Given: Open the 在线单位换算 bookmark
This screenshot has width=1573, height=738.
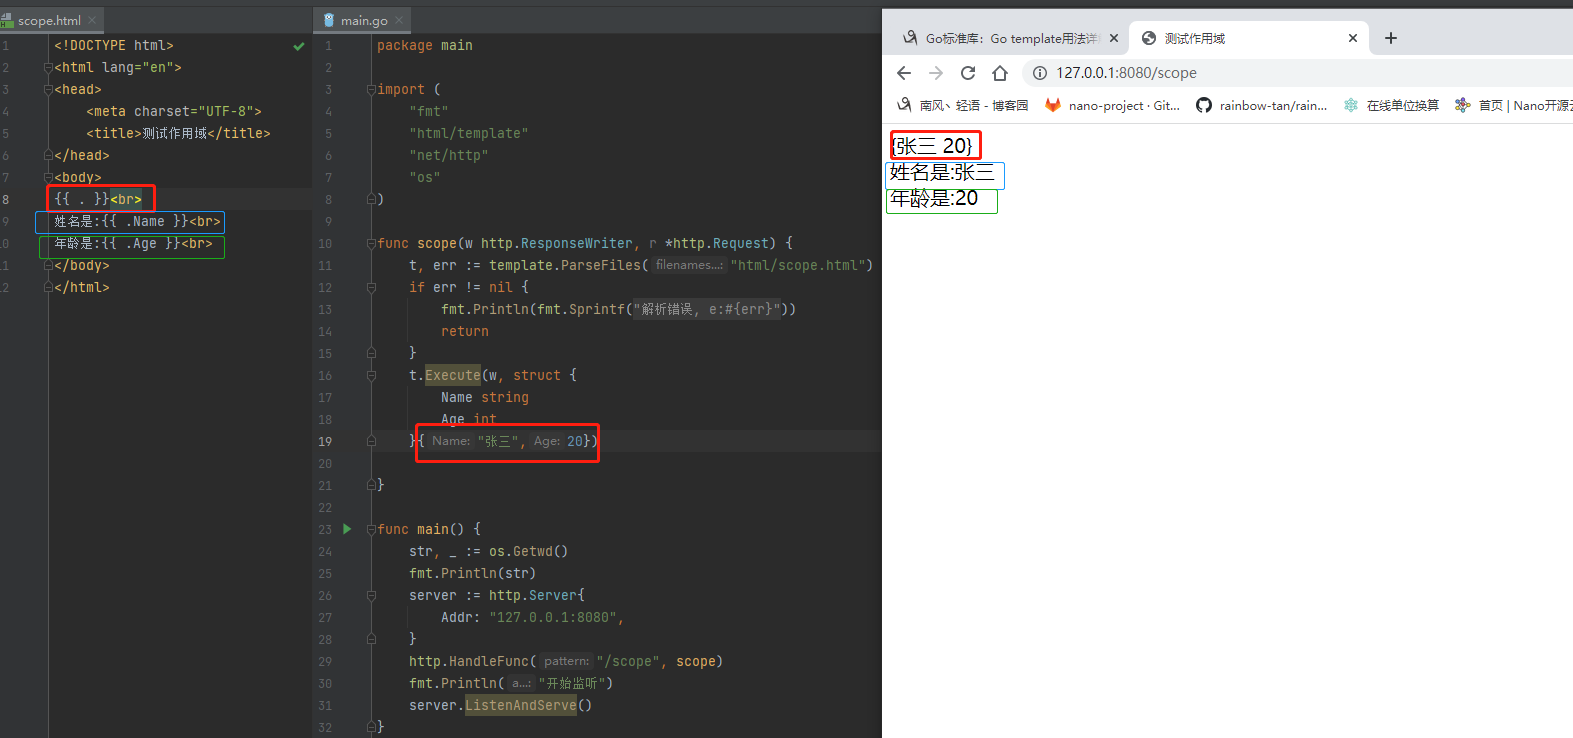Looking at the screenshot, I should coord(1391,105).
